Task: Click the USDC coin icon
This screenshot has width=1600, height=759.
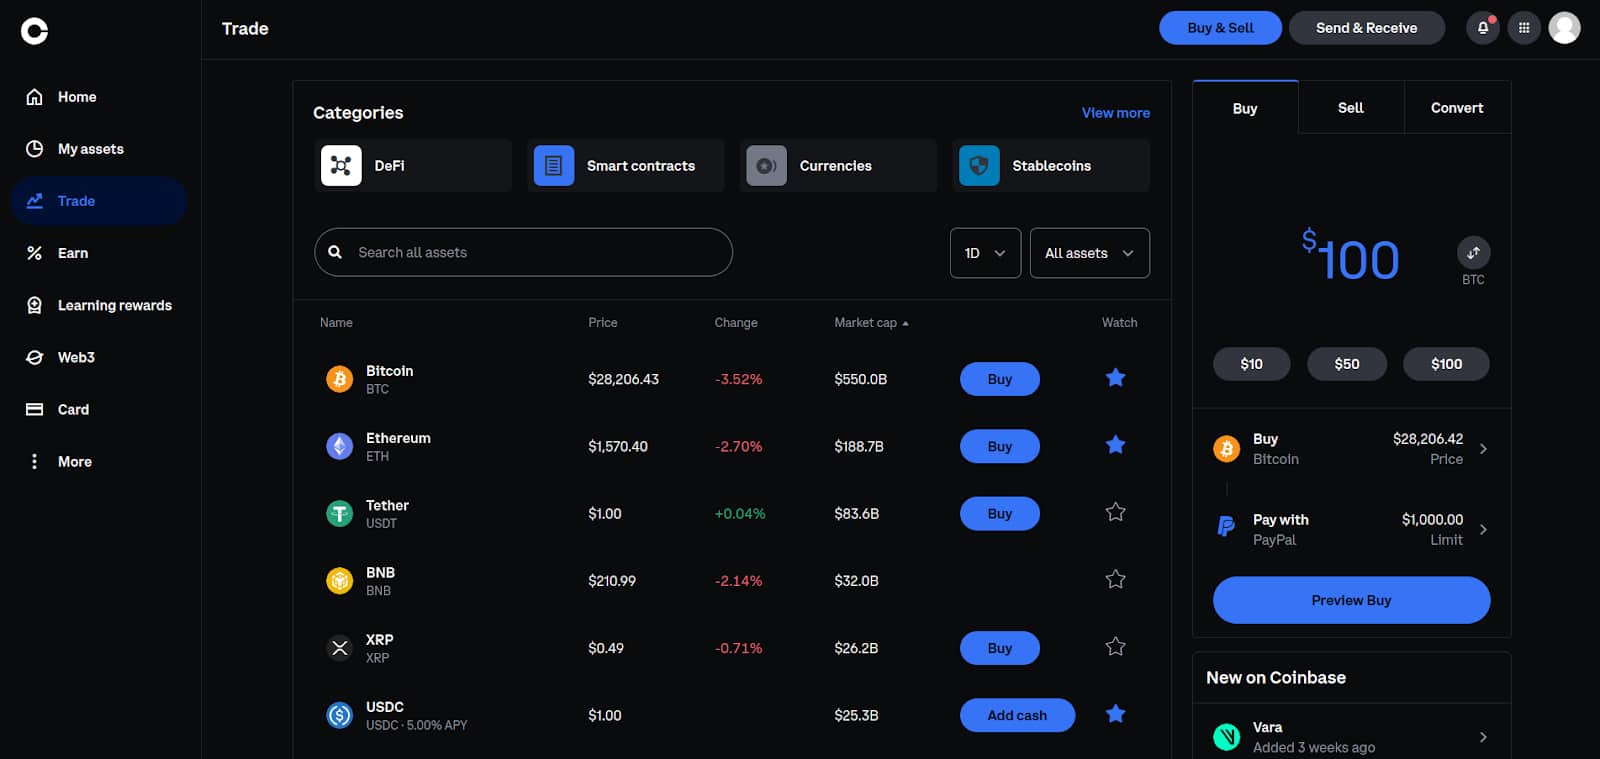Action: tap(340, 715)
